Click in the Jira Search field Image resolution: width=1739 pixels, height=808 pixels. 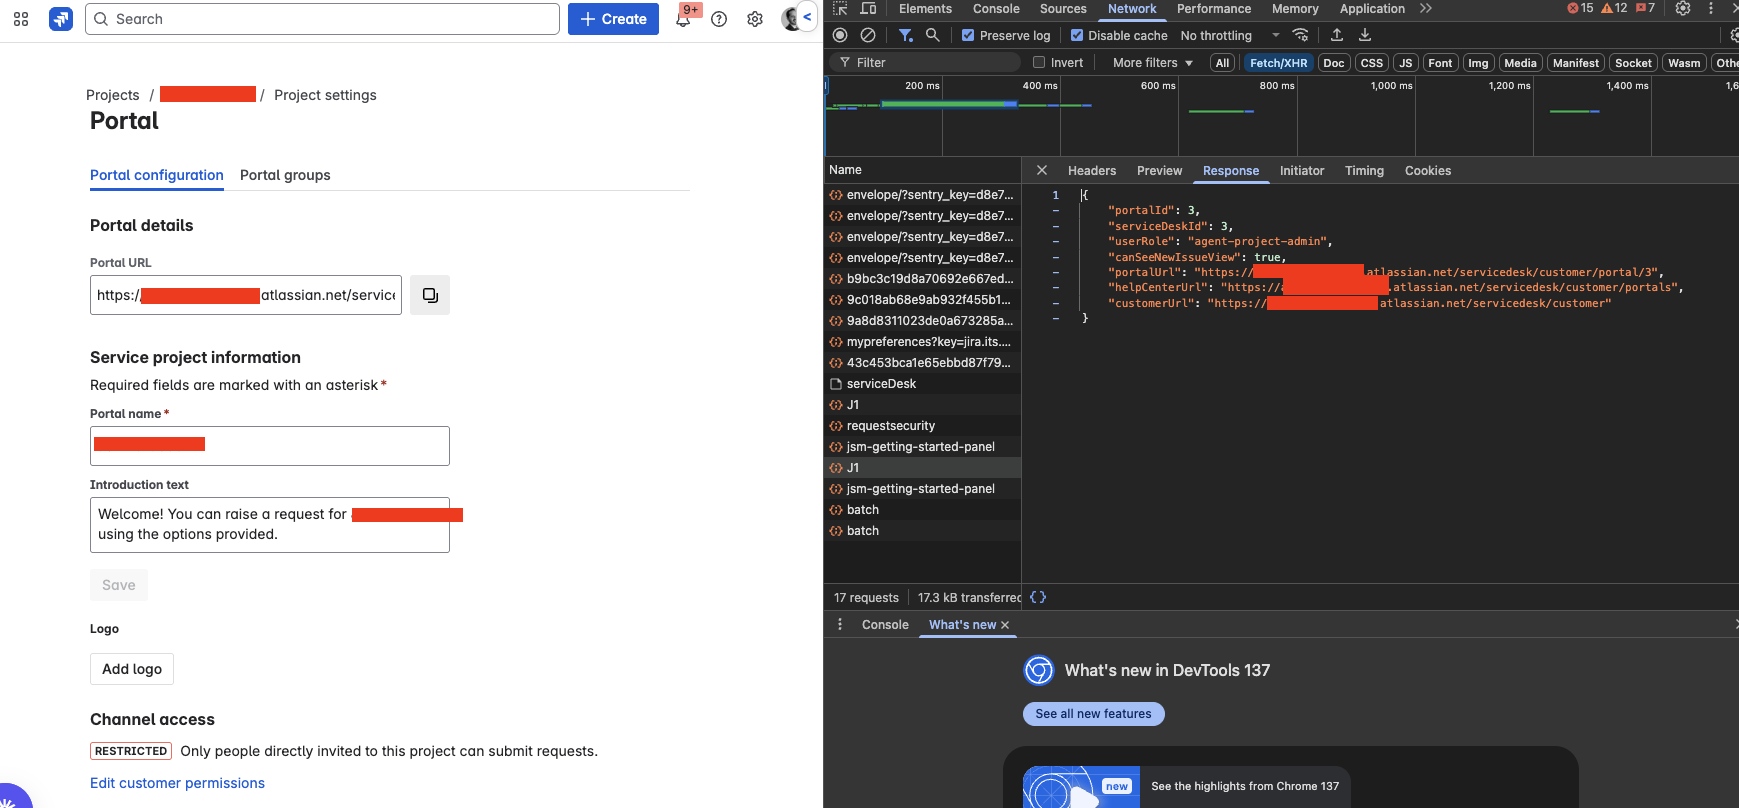point(322,19)
